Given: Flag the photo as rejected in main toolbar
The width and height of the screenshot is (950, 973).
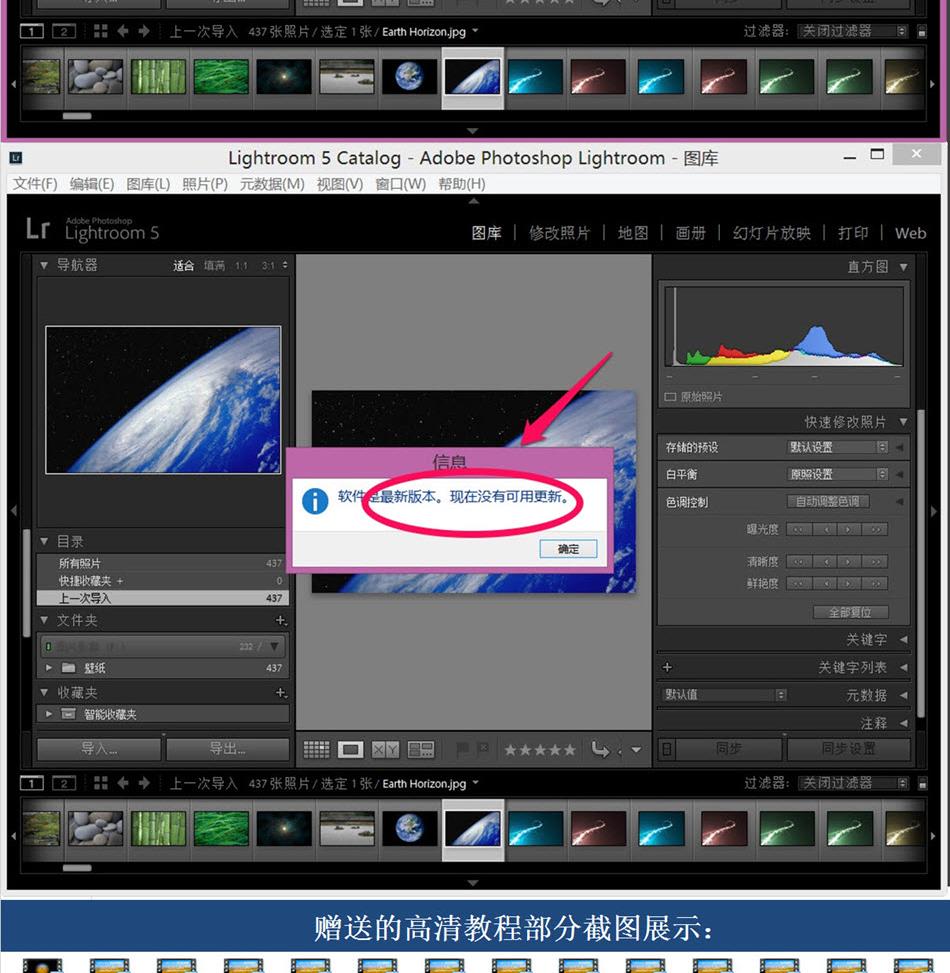Looking at the screenshot, I should coord(483,750).
